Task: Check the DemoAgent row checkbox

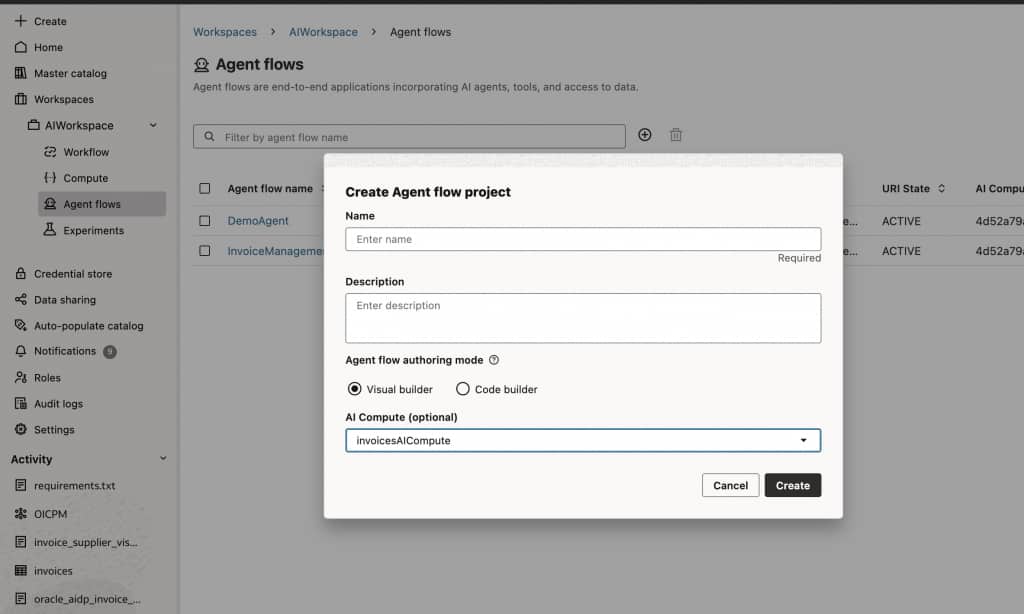Action: [x=204, y=221]
